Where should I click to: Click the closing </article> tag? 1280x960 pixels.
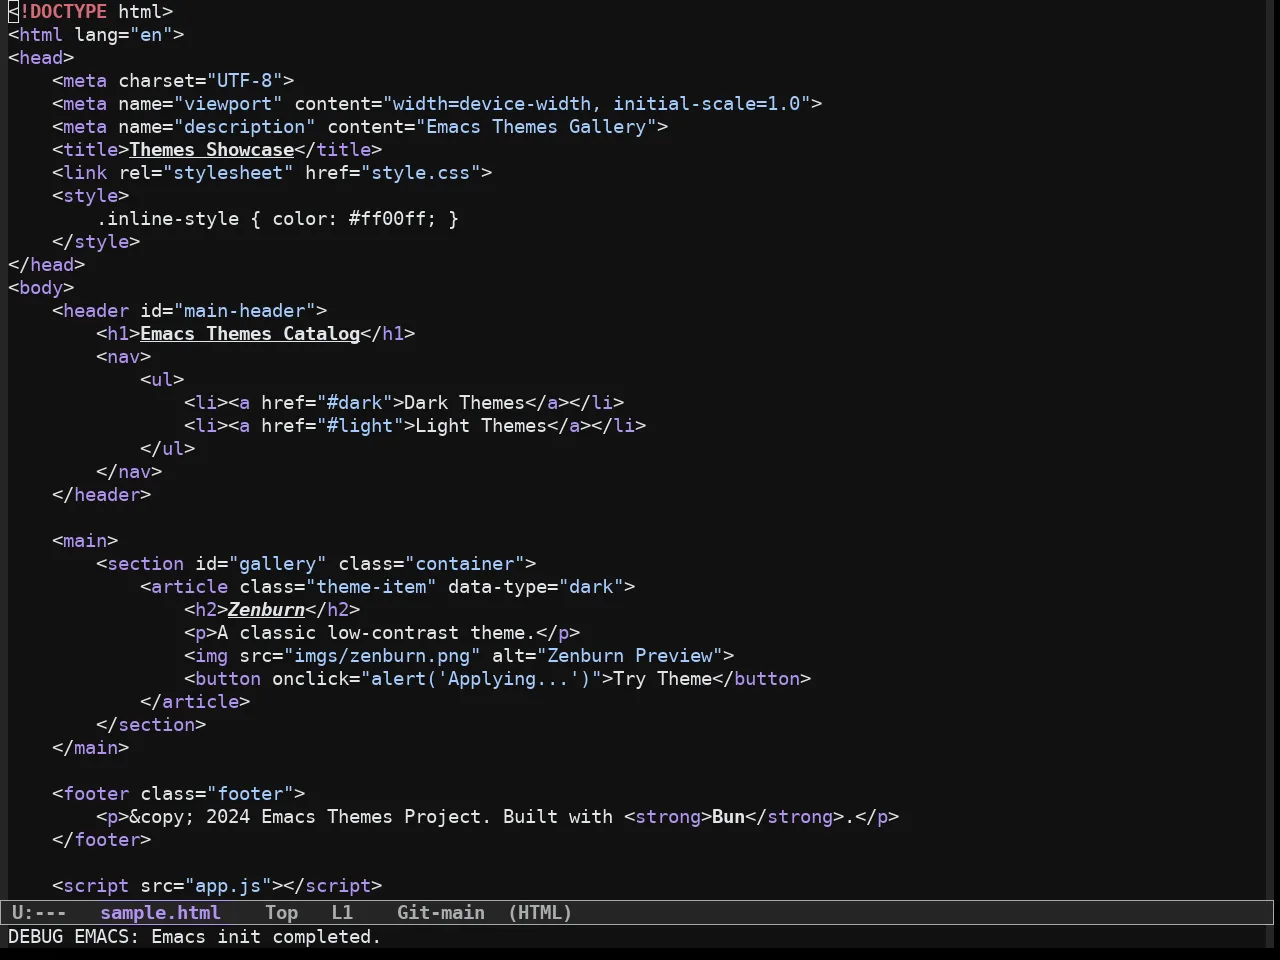tap(195, 702)
